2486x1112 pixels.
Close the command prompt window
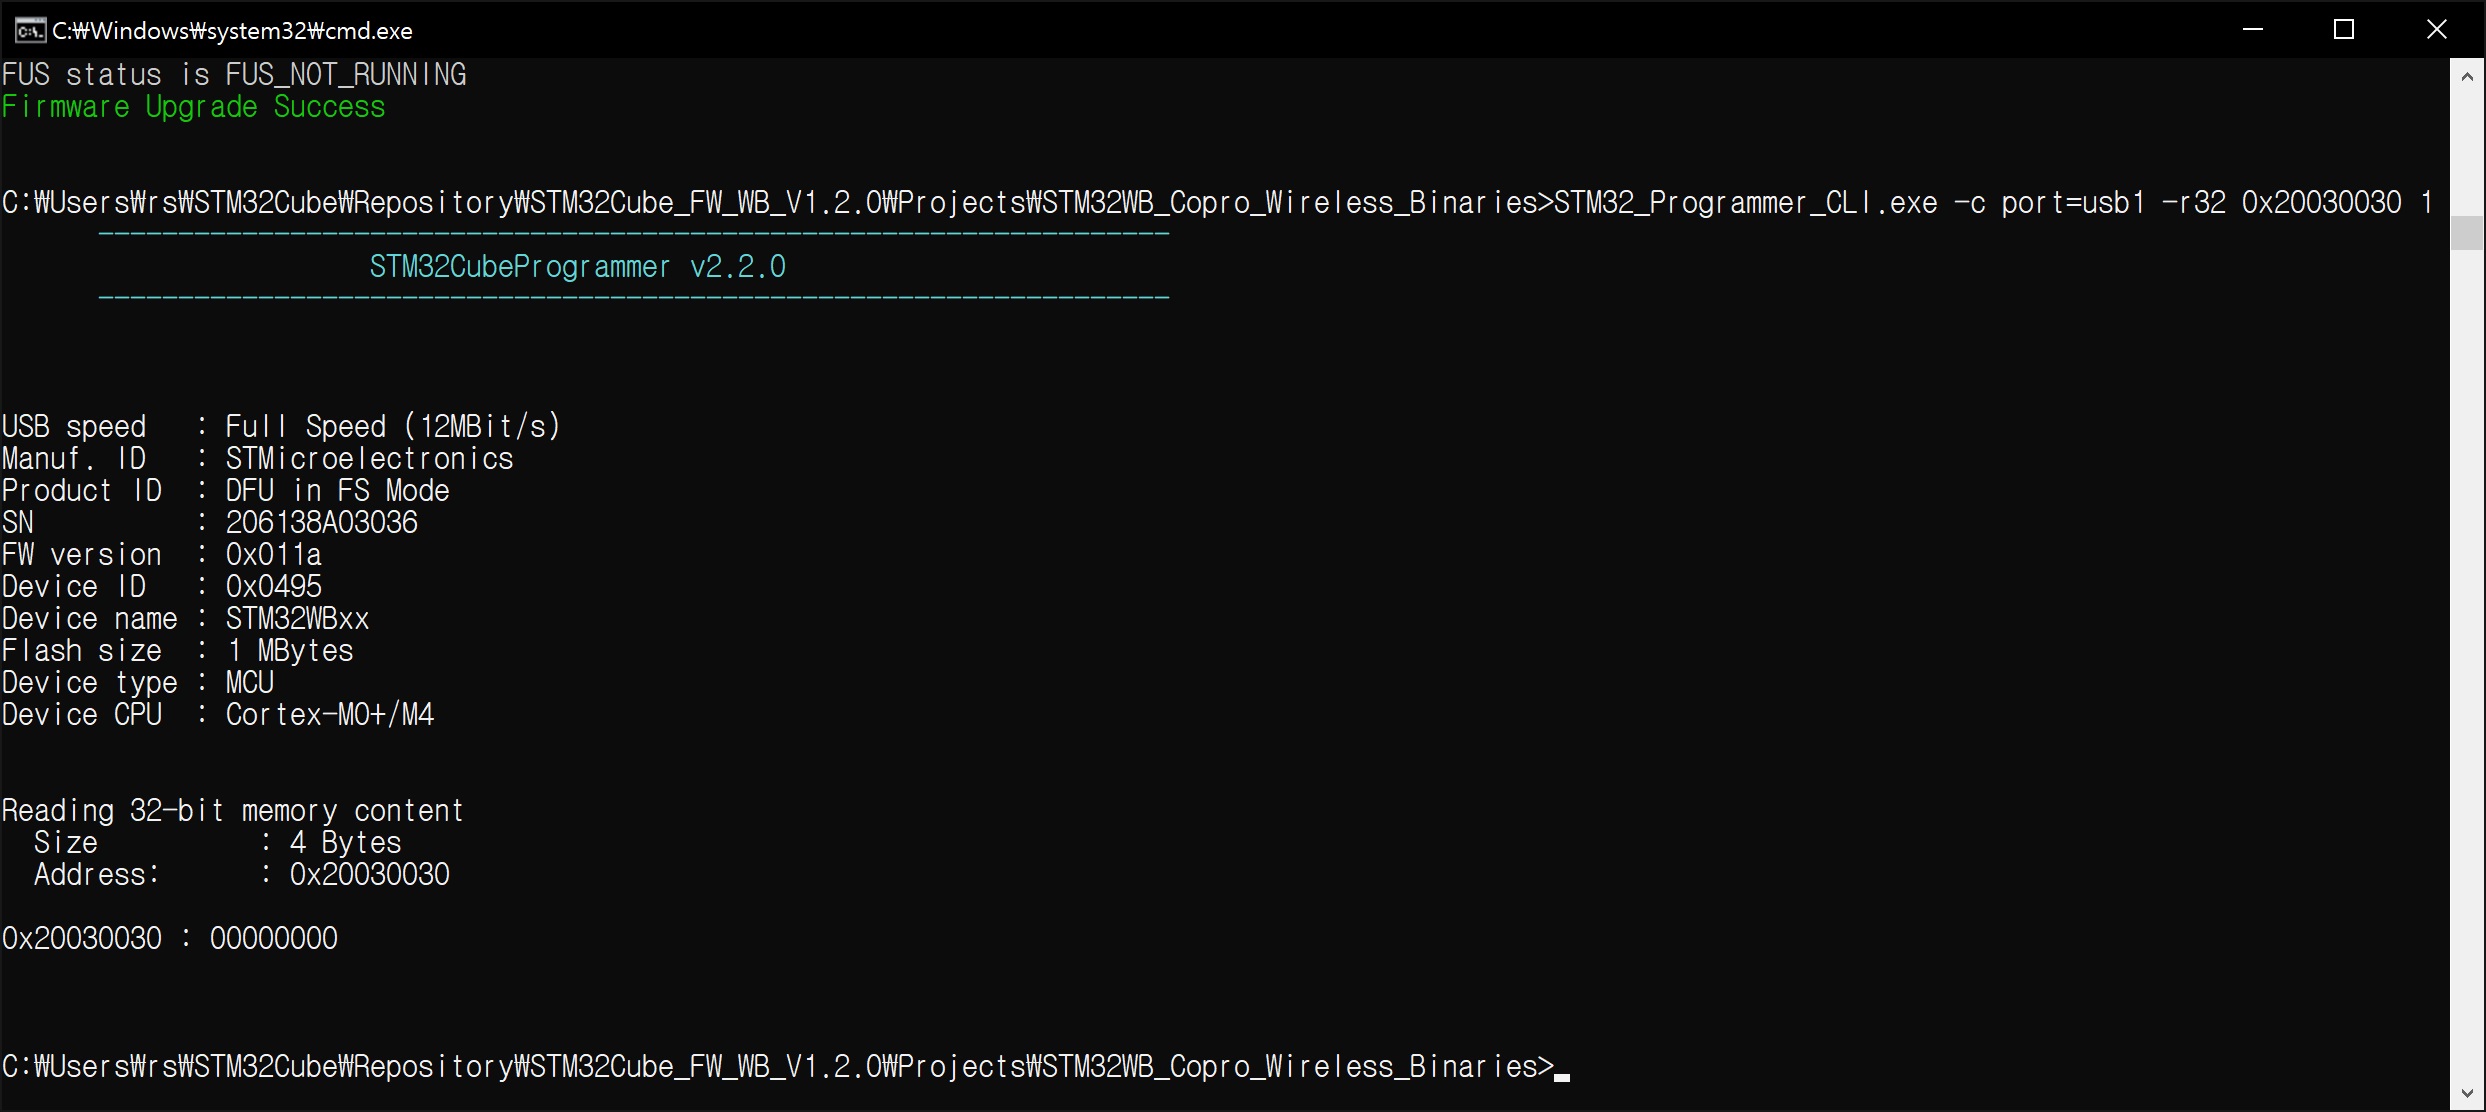(2436, 30)
